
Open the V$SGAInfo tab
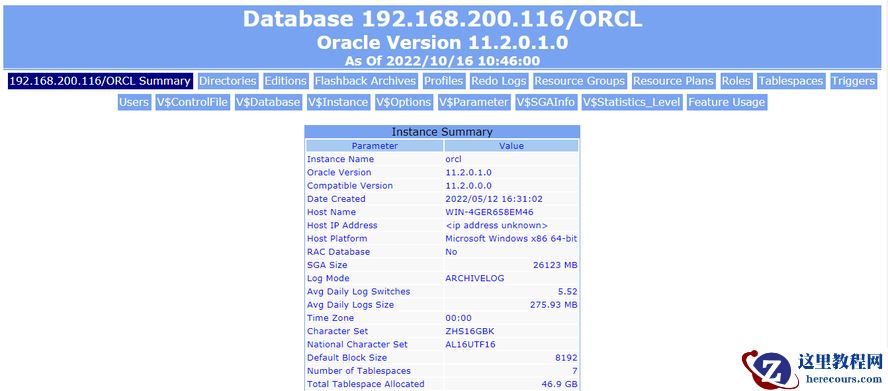coord(546,103)
